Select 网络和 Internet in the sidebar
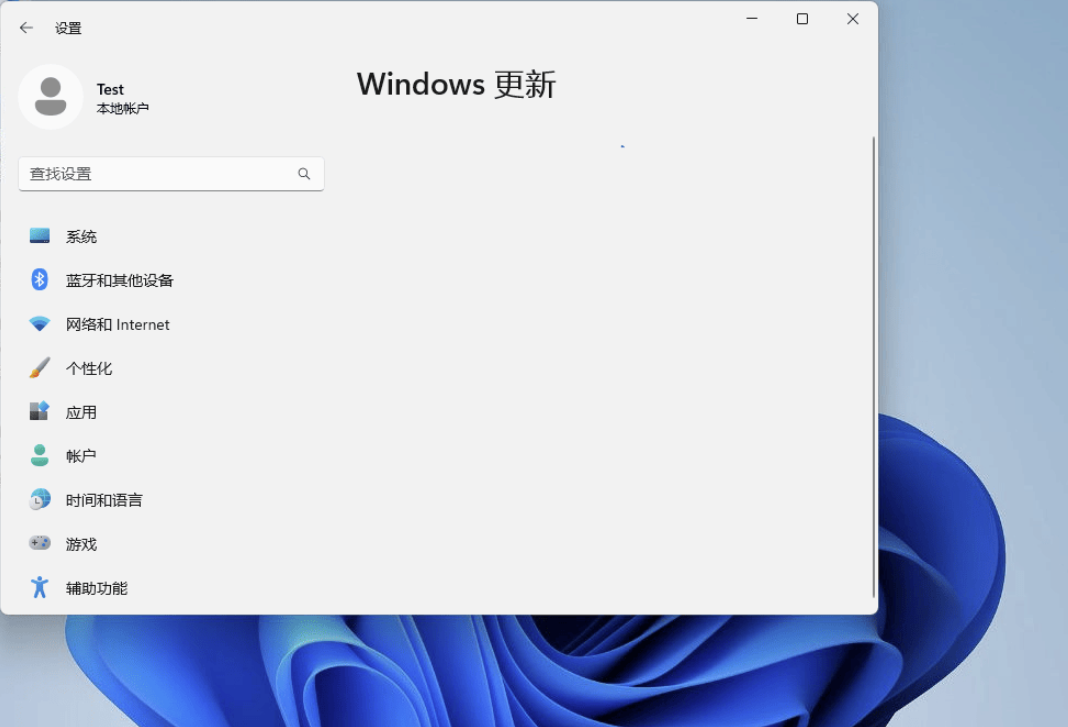 117,324
